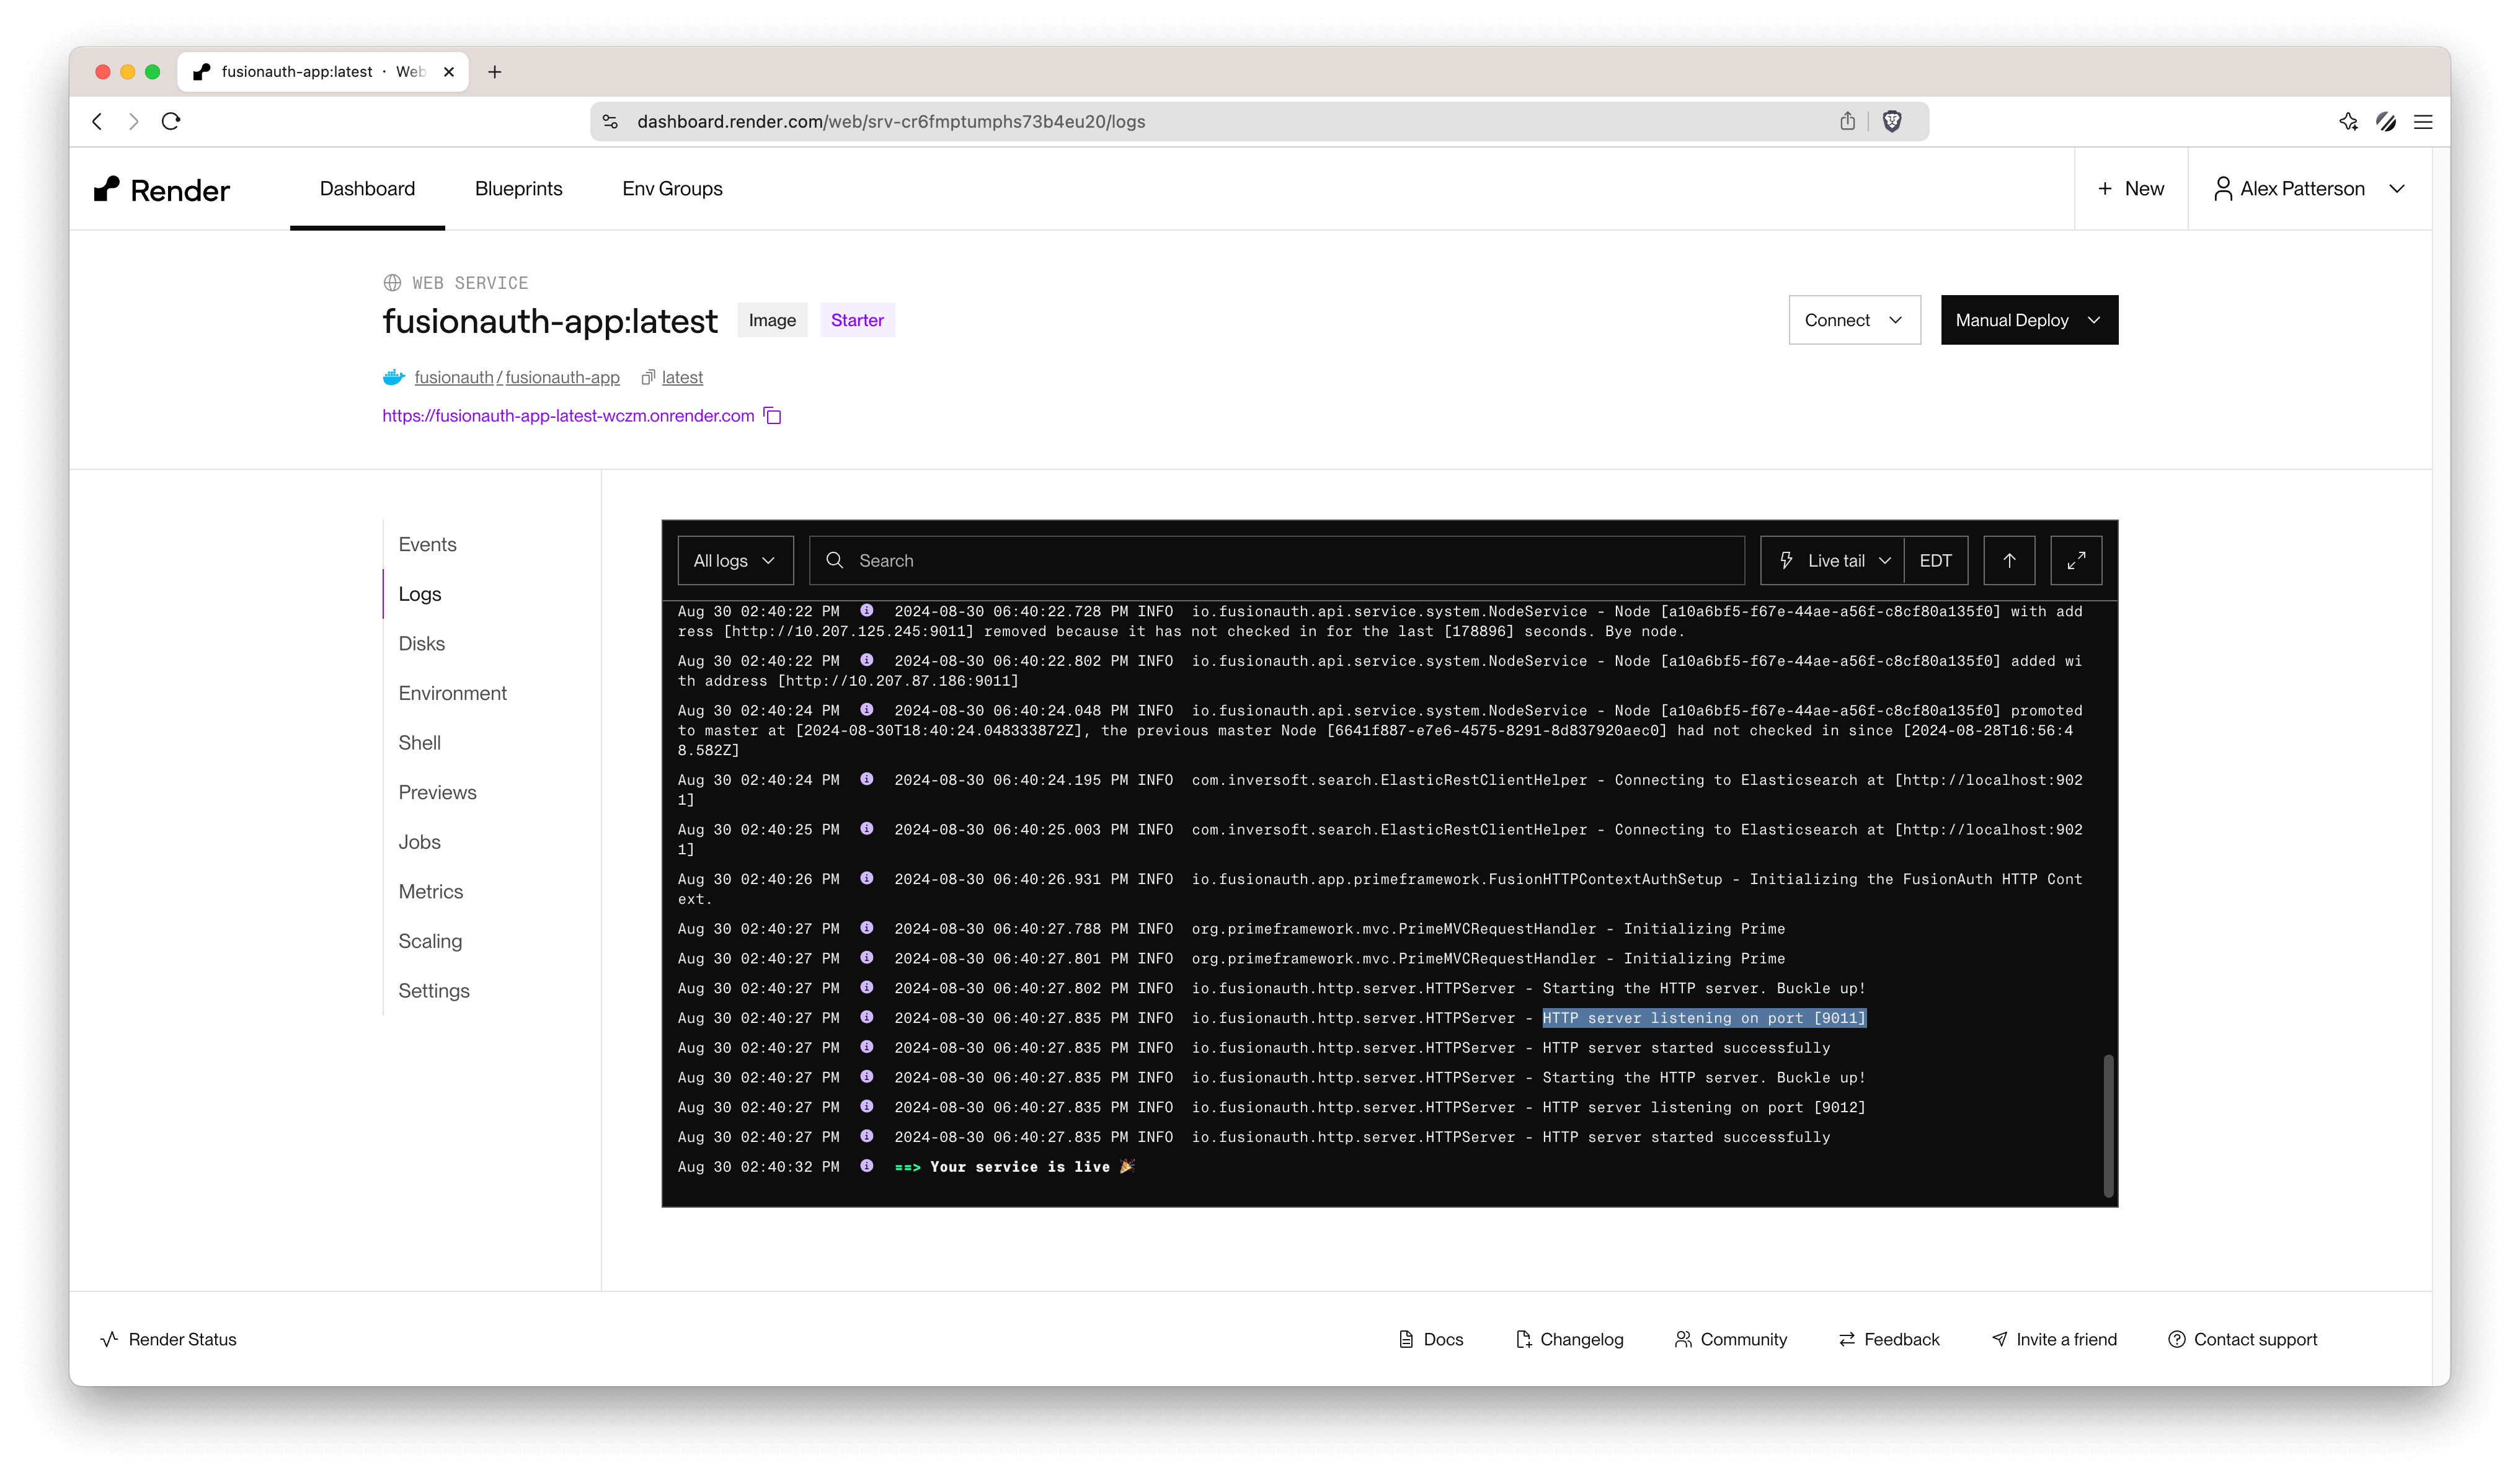Click 'HTTP server listening on port [9012]' log text
2520x1478 pixels.
[1704, 1107]
